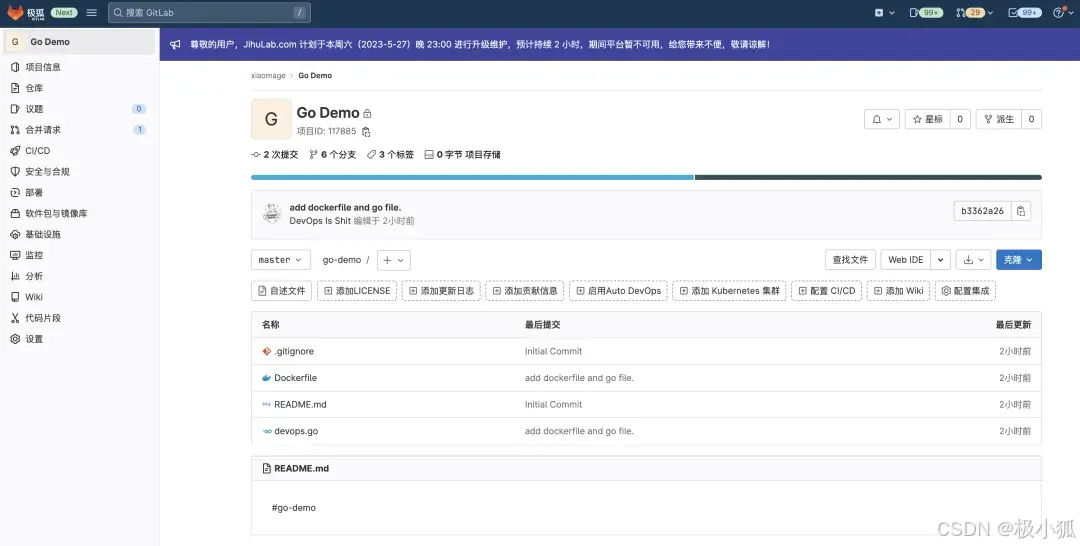
Task: Open commit 'add dockerfile and go file.' title
Action: click(x=345, y=207)
